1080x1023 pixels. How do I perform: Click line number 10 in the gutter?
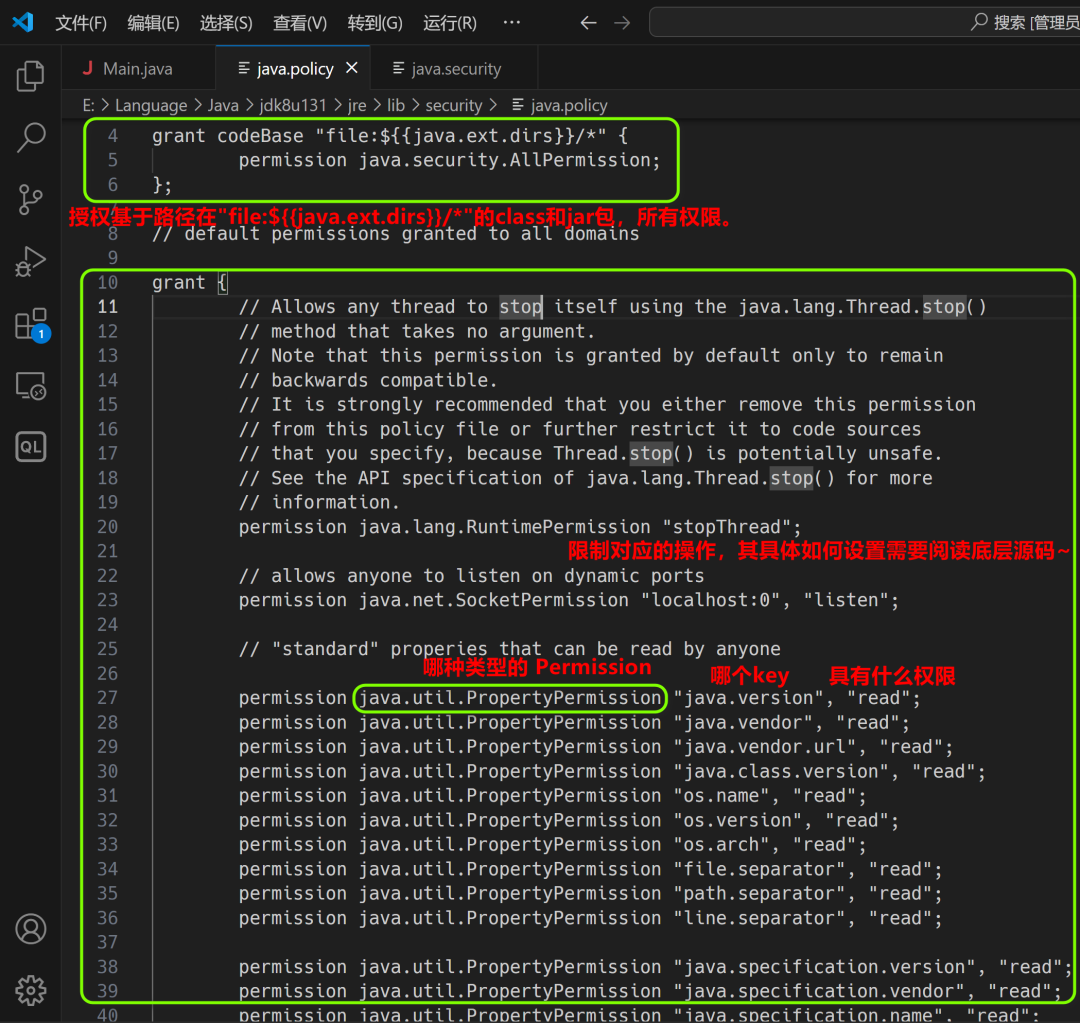tap(107, 282)
